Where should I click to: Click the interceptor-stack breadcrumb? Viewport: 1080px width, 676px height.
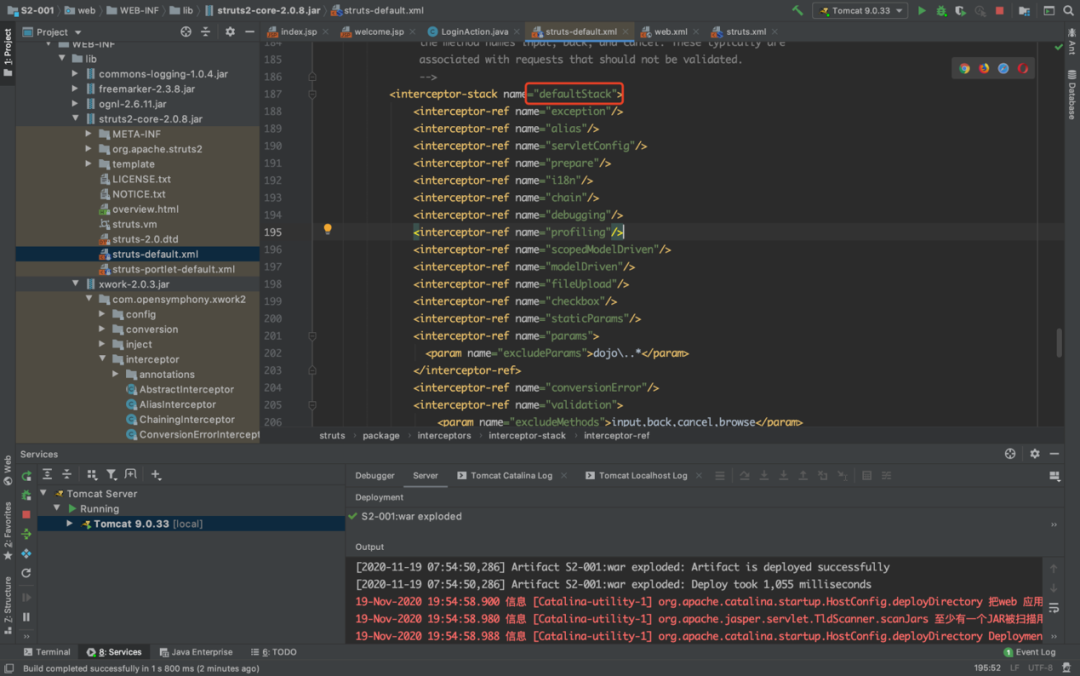coord(527,436)
